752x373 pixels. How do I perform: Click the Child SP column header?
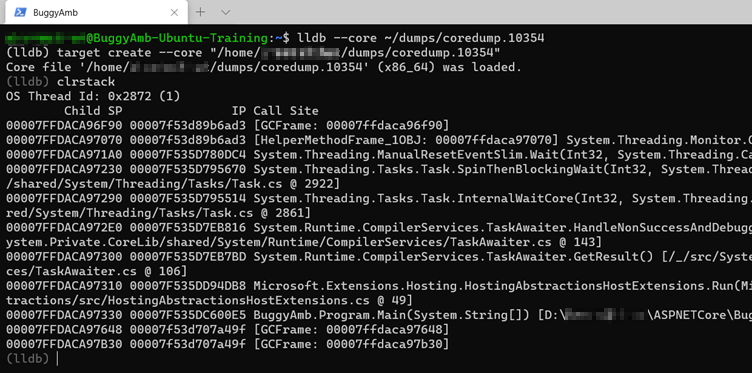[x=93, y=111]
